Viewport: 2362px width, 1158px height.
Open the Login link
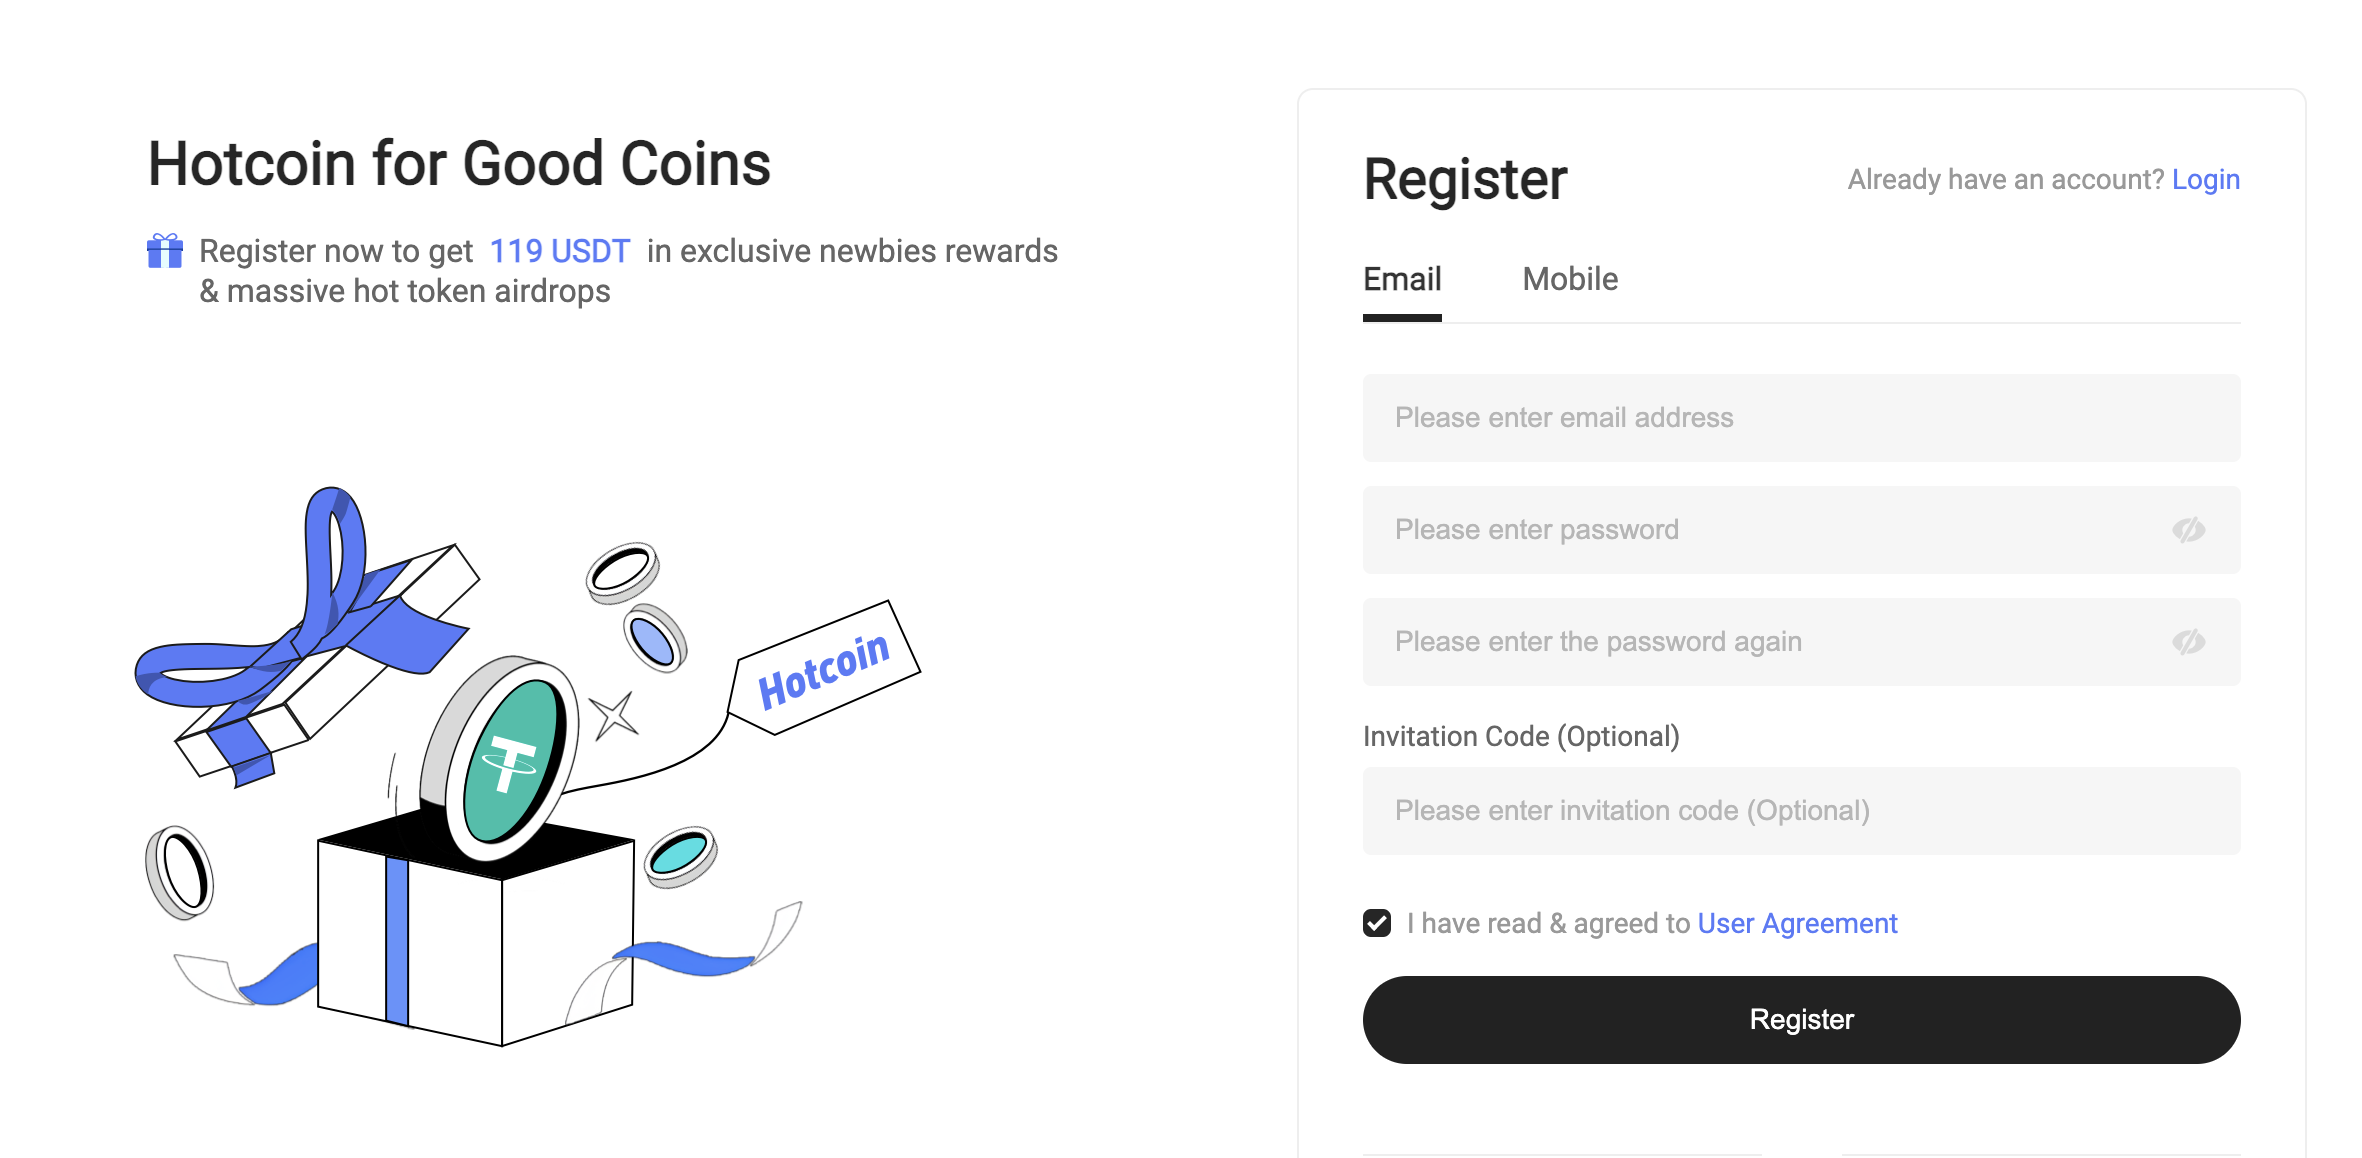tap(2205, 180)
